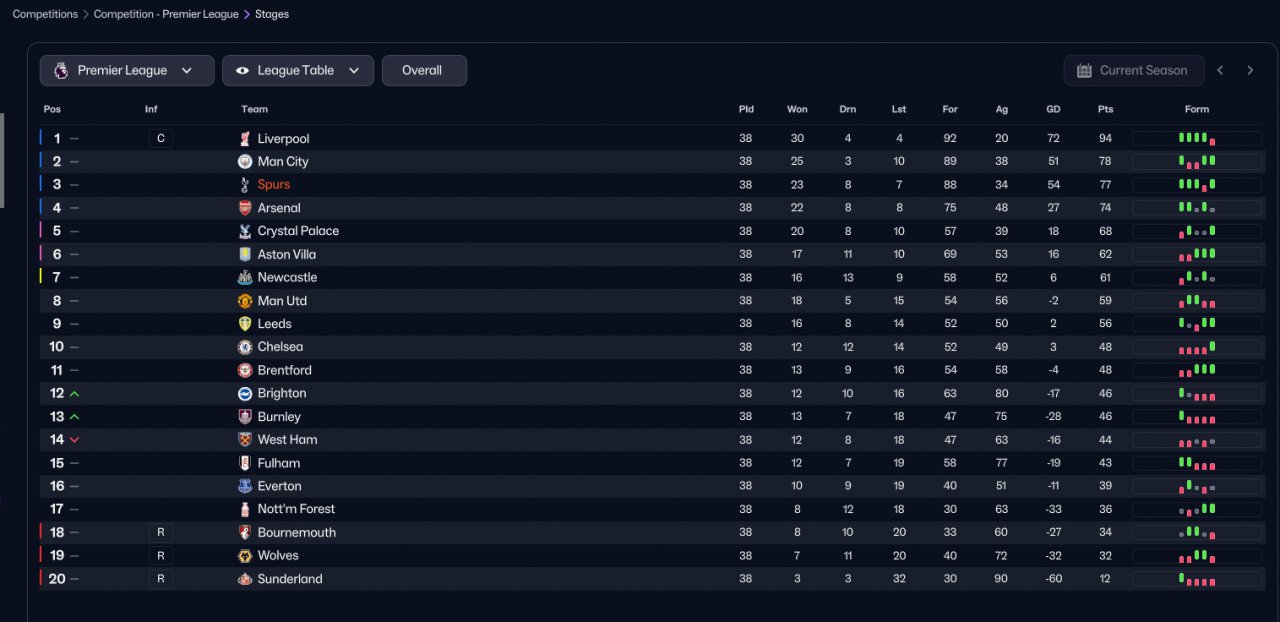Open the Current Season selector
This screenshot has height=622, width=1280.
(x=1132, y=71)
